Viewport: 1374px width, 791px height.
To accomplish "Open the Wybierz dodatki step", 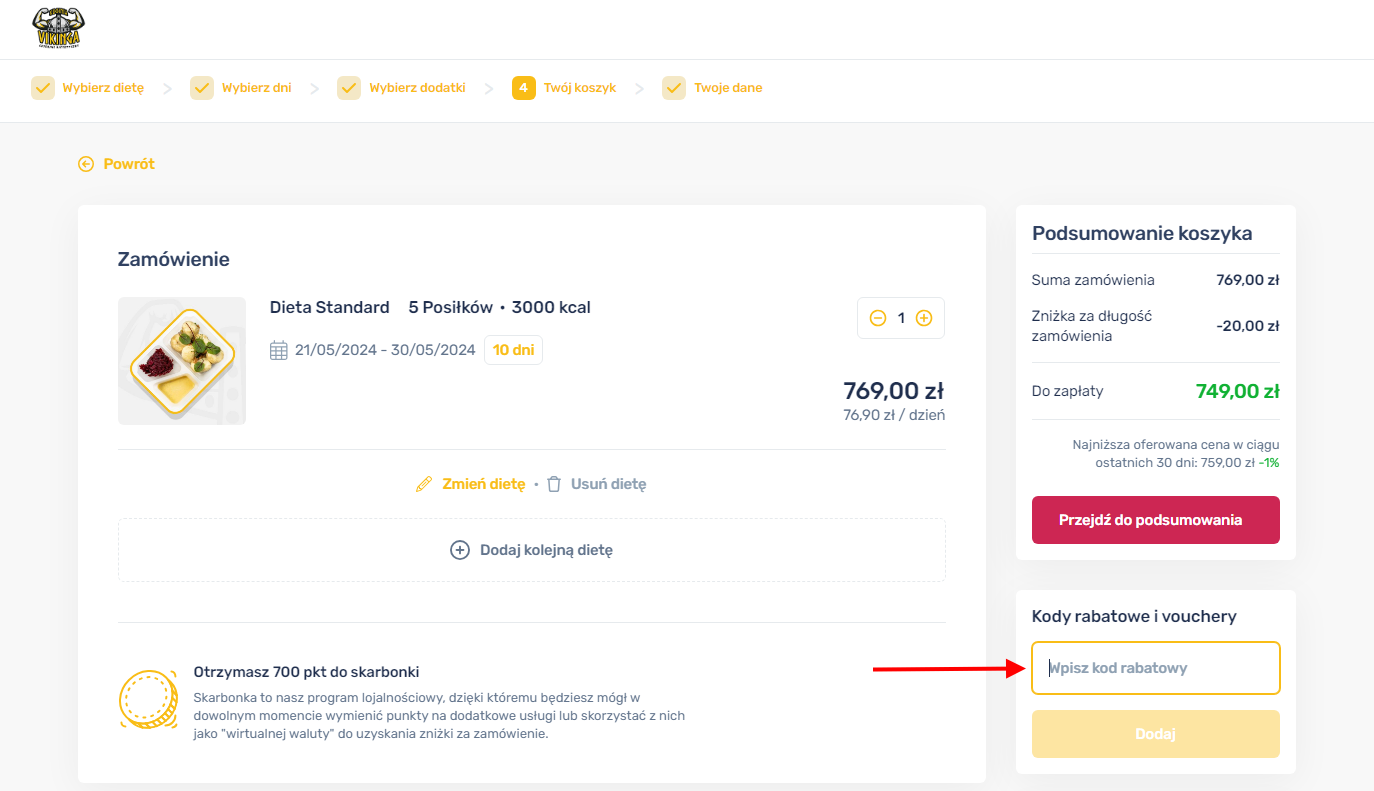I will click(x=402, y=88).
